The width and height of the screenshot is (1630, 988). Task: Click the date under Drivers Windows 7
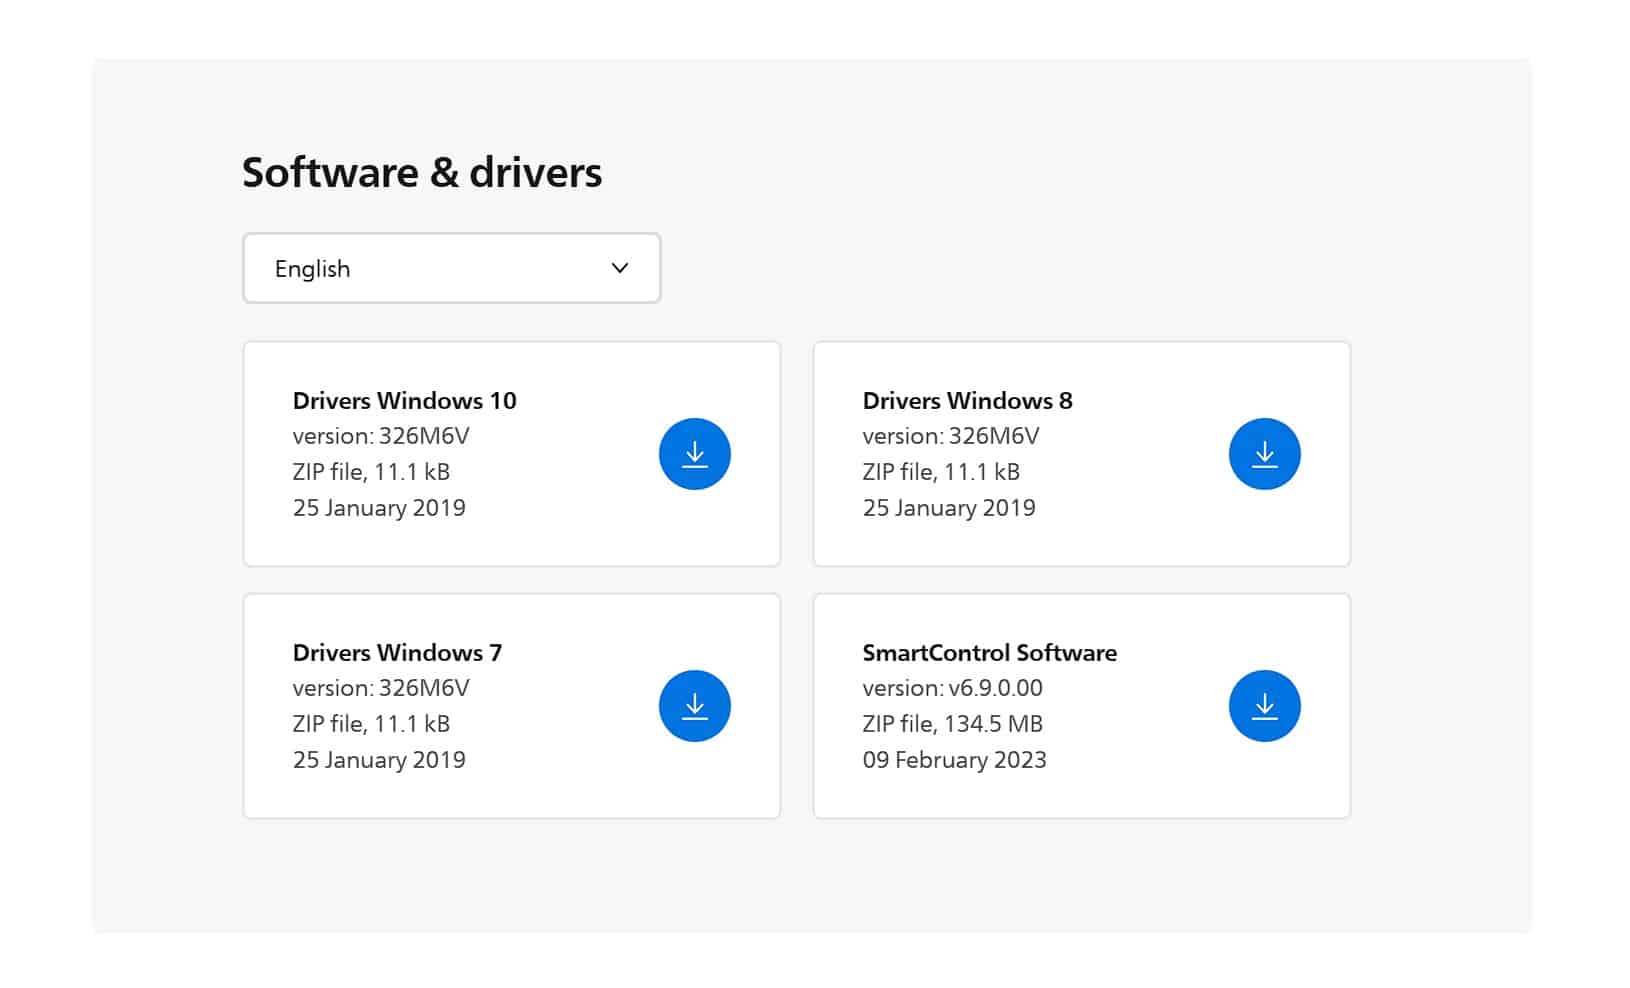379,760
